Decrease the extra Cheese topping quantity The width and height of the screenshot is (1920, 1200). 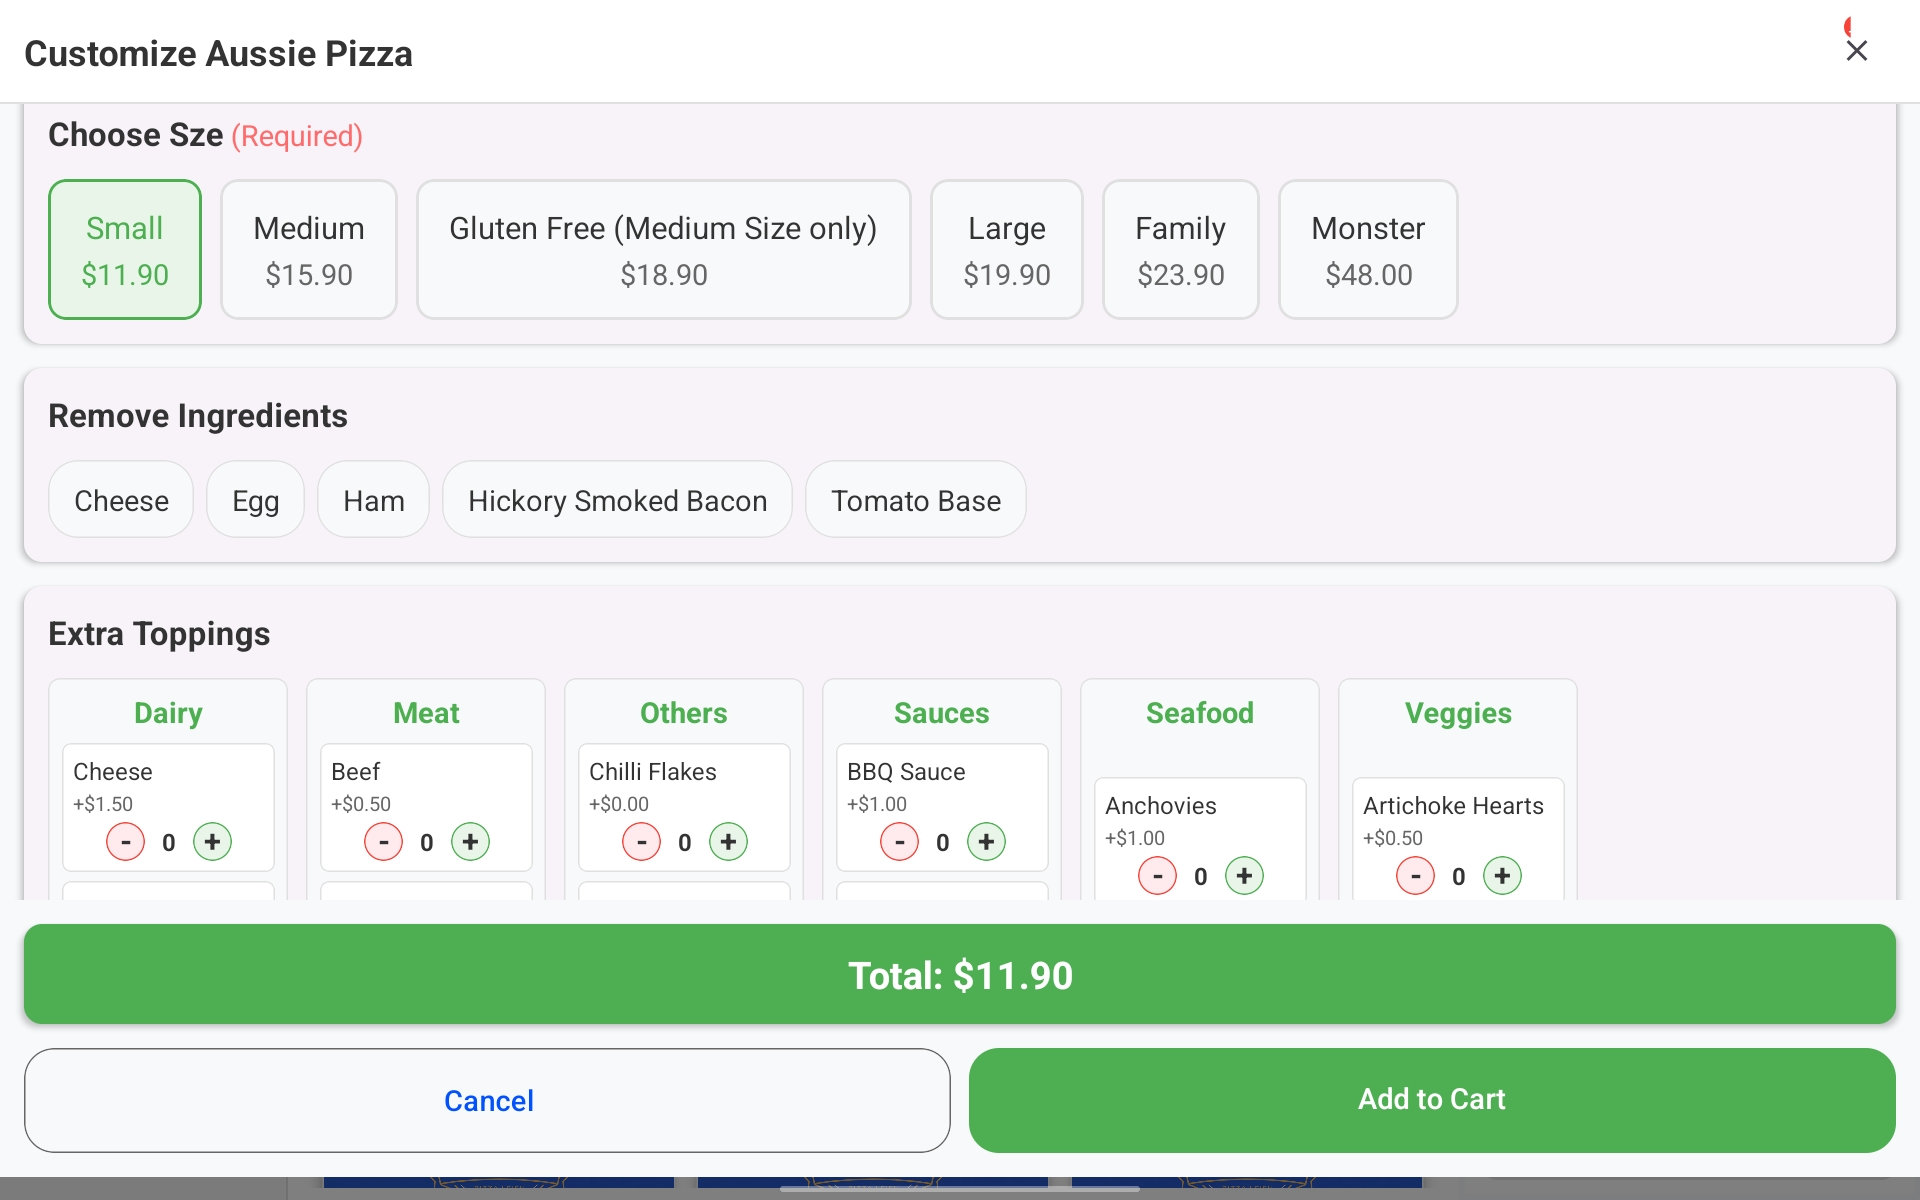pos(125,842)
